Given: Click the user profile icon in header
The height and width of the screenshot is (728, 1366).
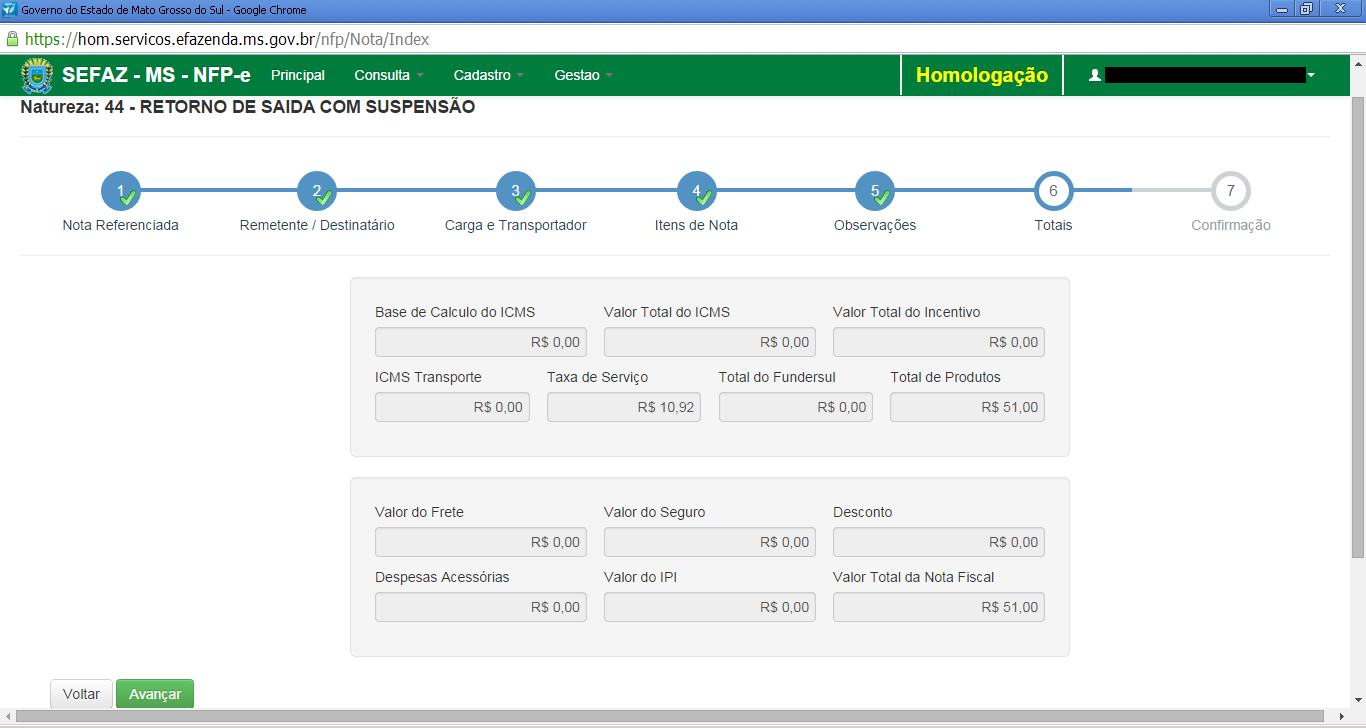Looking at the screenshot, I should point(1095,75).
